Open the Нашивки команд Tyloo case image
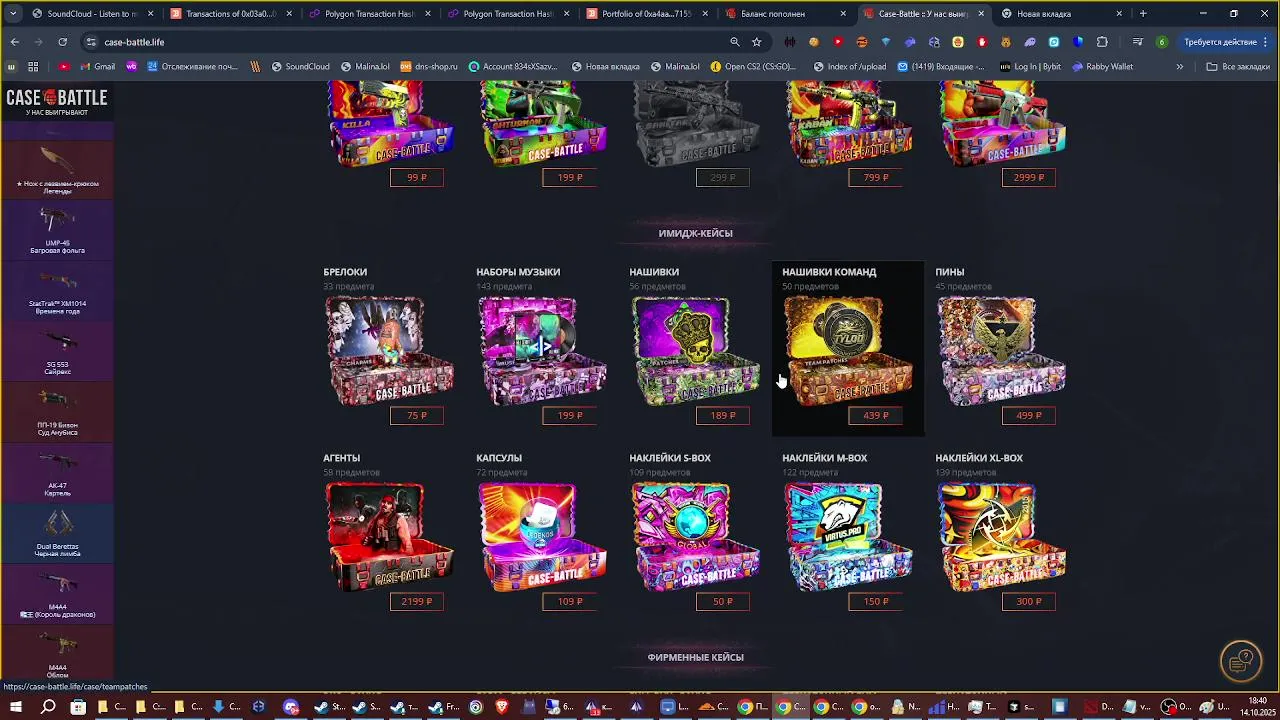Image resolution: width=1280 pixels, height=720 pixels. coord(848,350)
